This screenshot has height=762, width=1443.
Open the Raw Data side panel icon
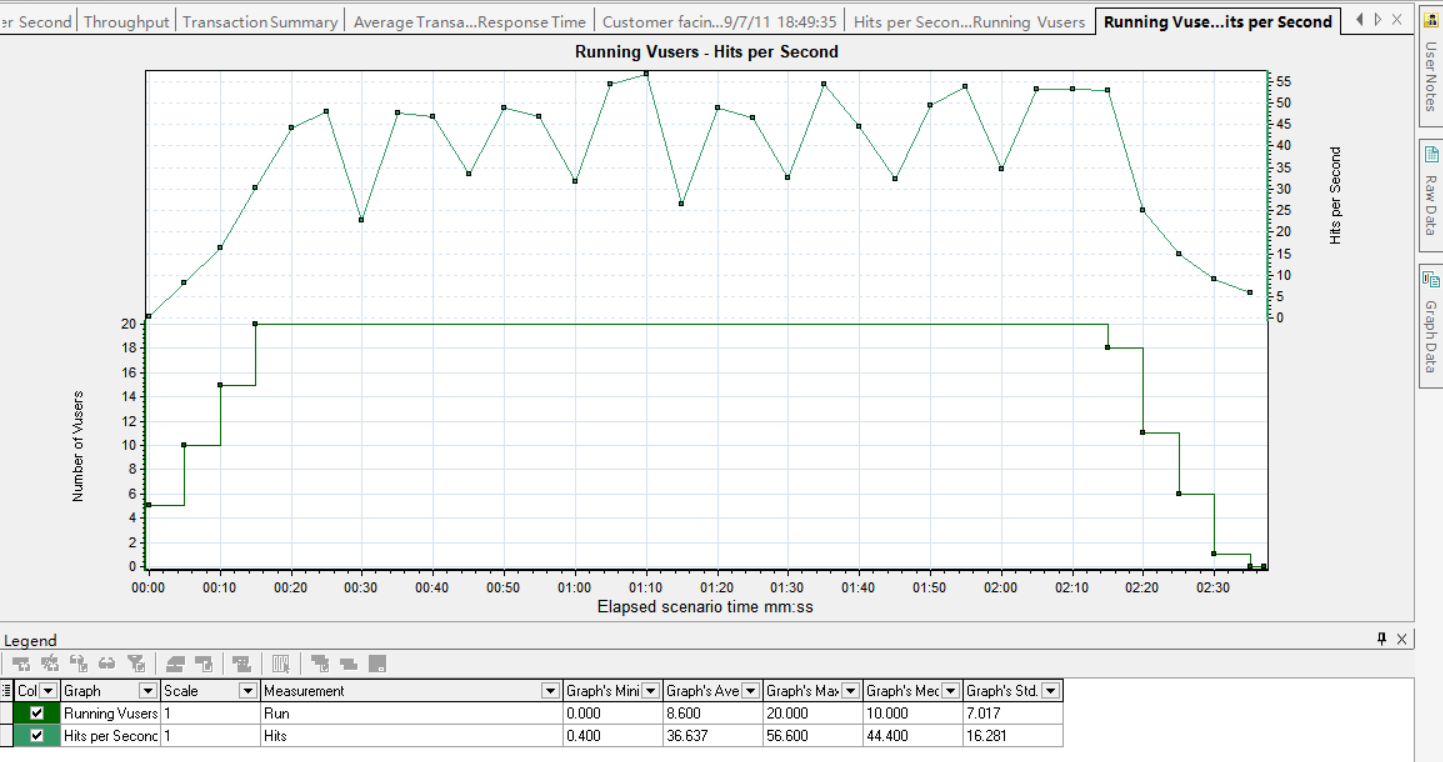[x=1430, y=155]
